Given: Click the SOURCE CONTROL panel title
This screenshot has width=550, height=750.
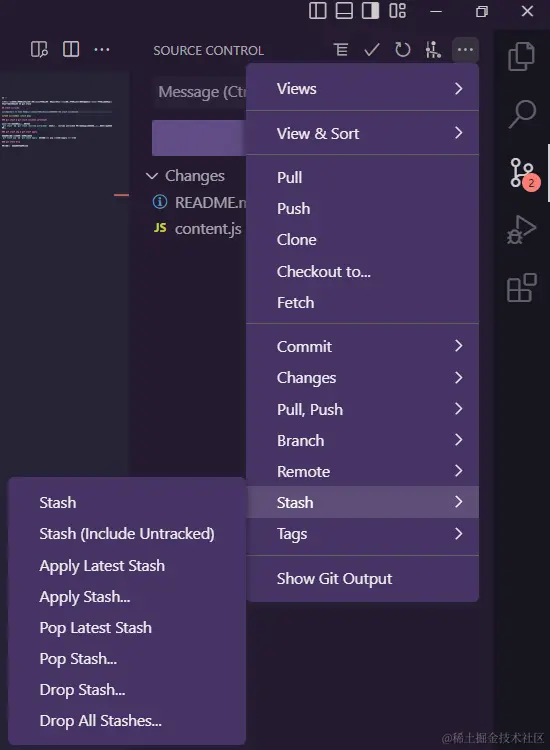Looking at the screenshot, I should (x=209, y=50).
